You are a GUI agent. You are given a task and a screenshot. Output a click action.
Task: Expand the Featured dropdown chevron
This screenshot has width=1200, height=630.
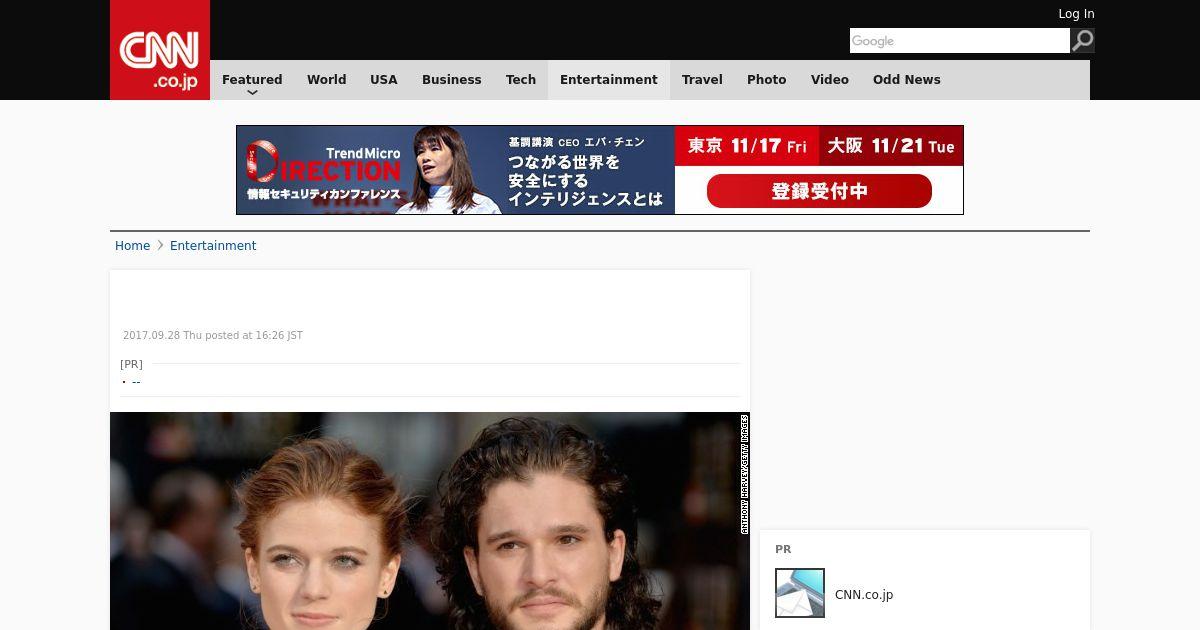(252, 93)
